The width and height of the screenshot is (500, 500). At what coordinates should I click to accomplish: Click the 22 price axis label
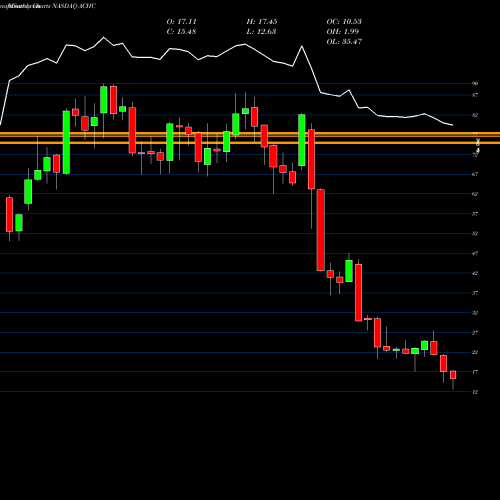[x=475, y=353]
